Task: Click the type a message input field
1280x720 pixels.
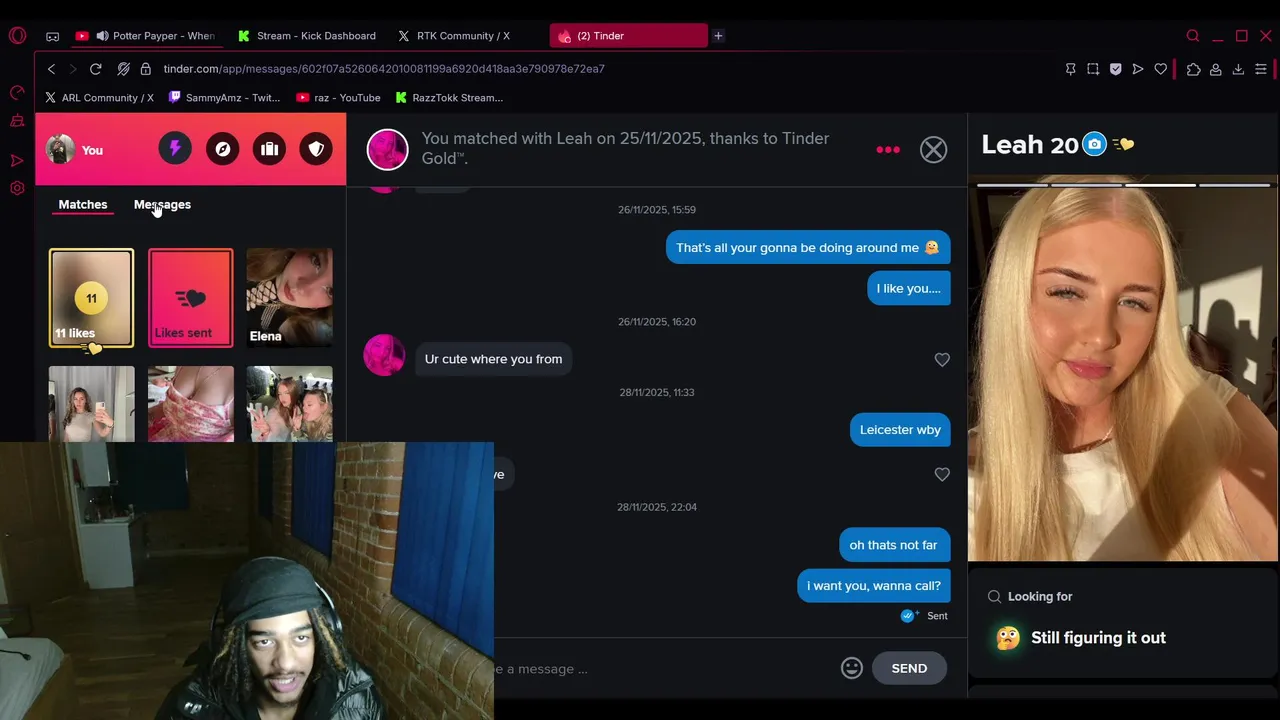Action: tap(660, 669)
